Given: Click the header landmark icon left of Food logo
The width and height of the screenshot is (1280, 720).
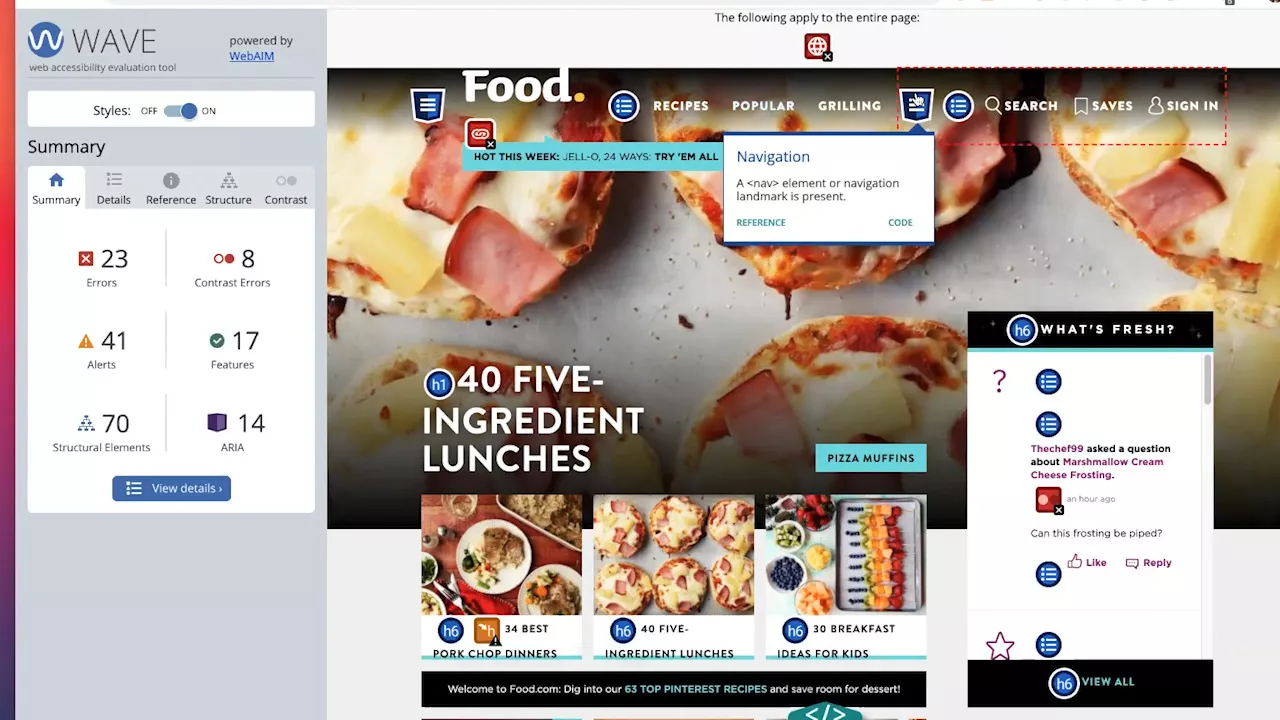Looking at the screenshot, I should click(427, 105).
